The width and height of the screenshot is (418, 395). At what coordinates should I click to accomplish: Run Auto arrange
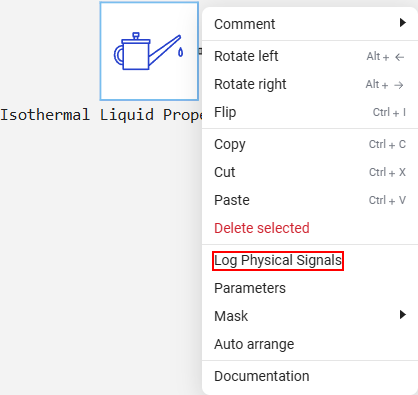(310, 344)
